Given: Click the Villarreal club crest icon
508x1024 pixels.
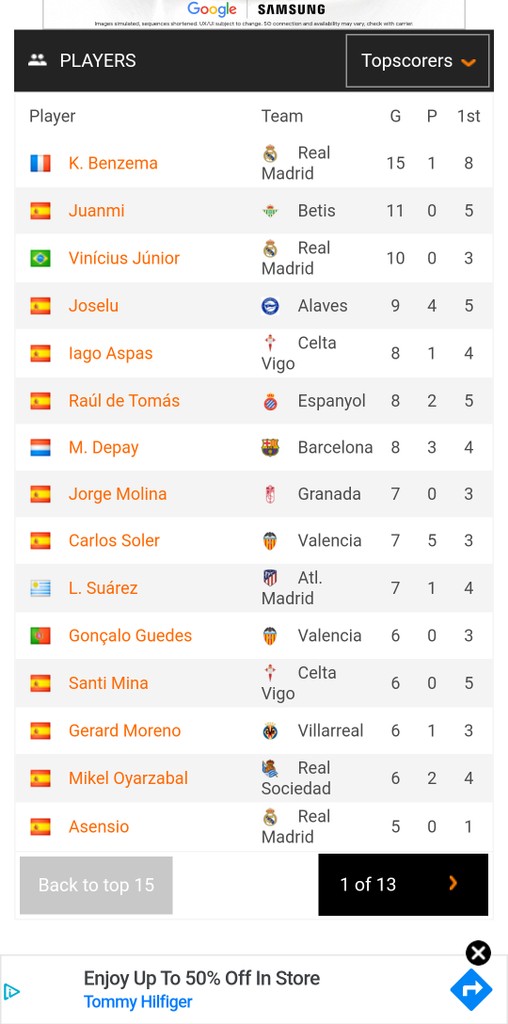Looking at the screenshot, I should pos(270,731).
